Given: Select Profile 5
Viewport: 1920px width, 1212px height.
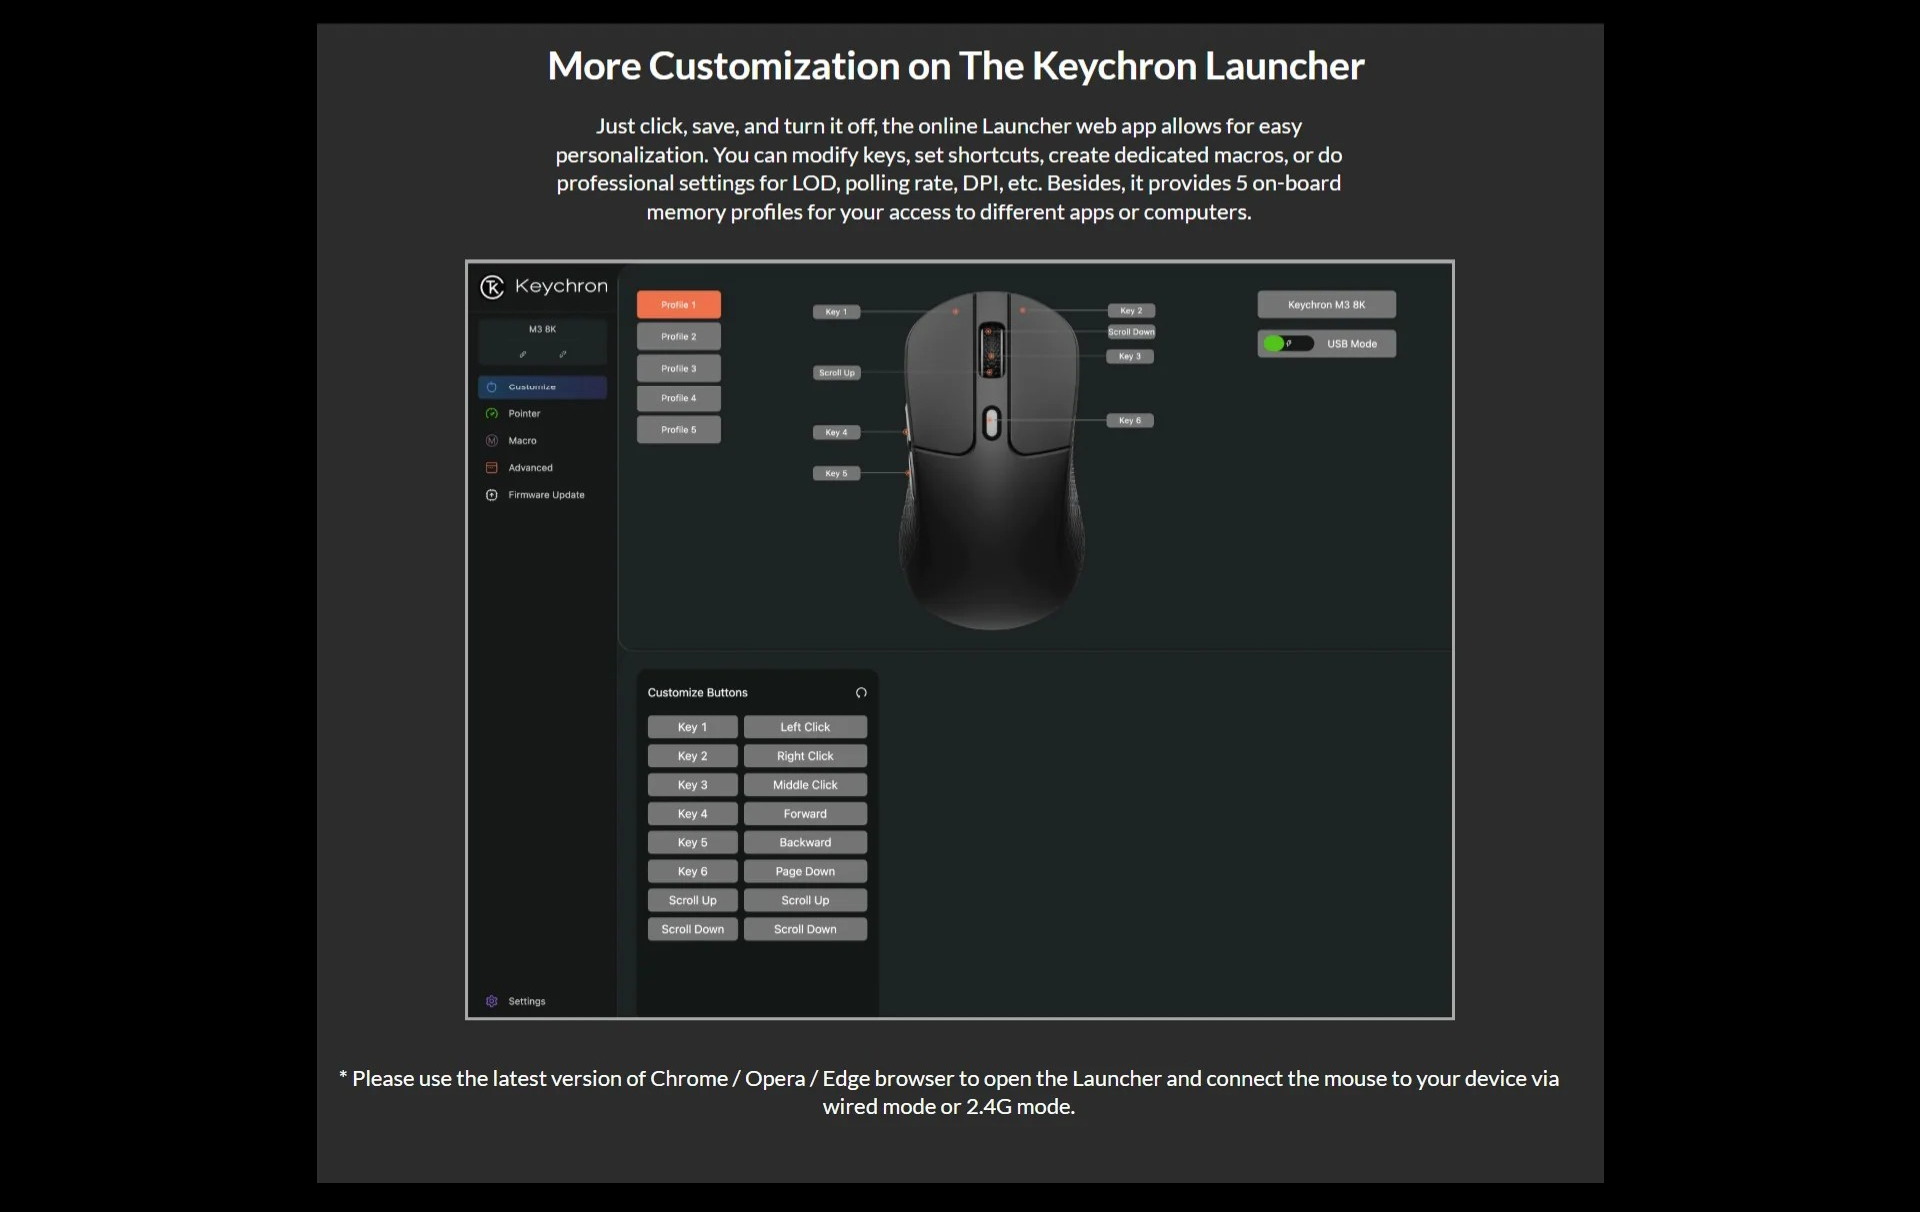Looking at the screenshot, I should [x=678, y=430].
